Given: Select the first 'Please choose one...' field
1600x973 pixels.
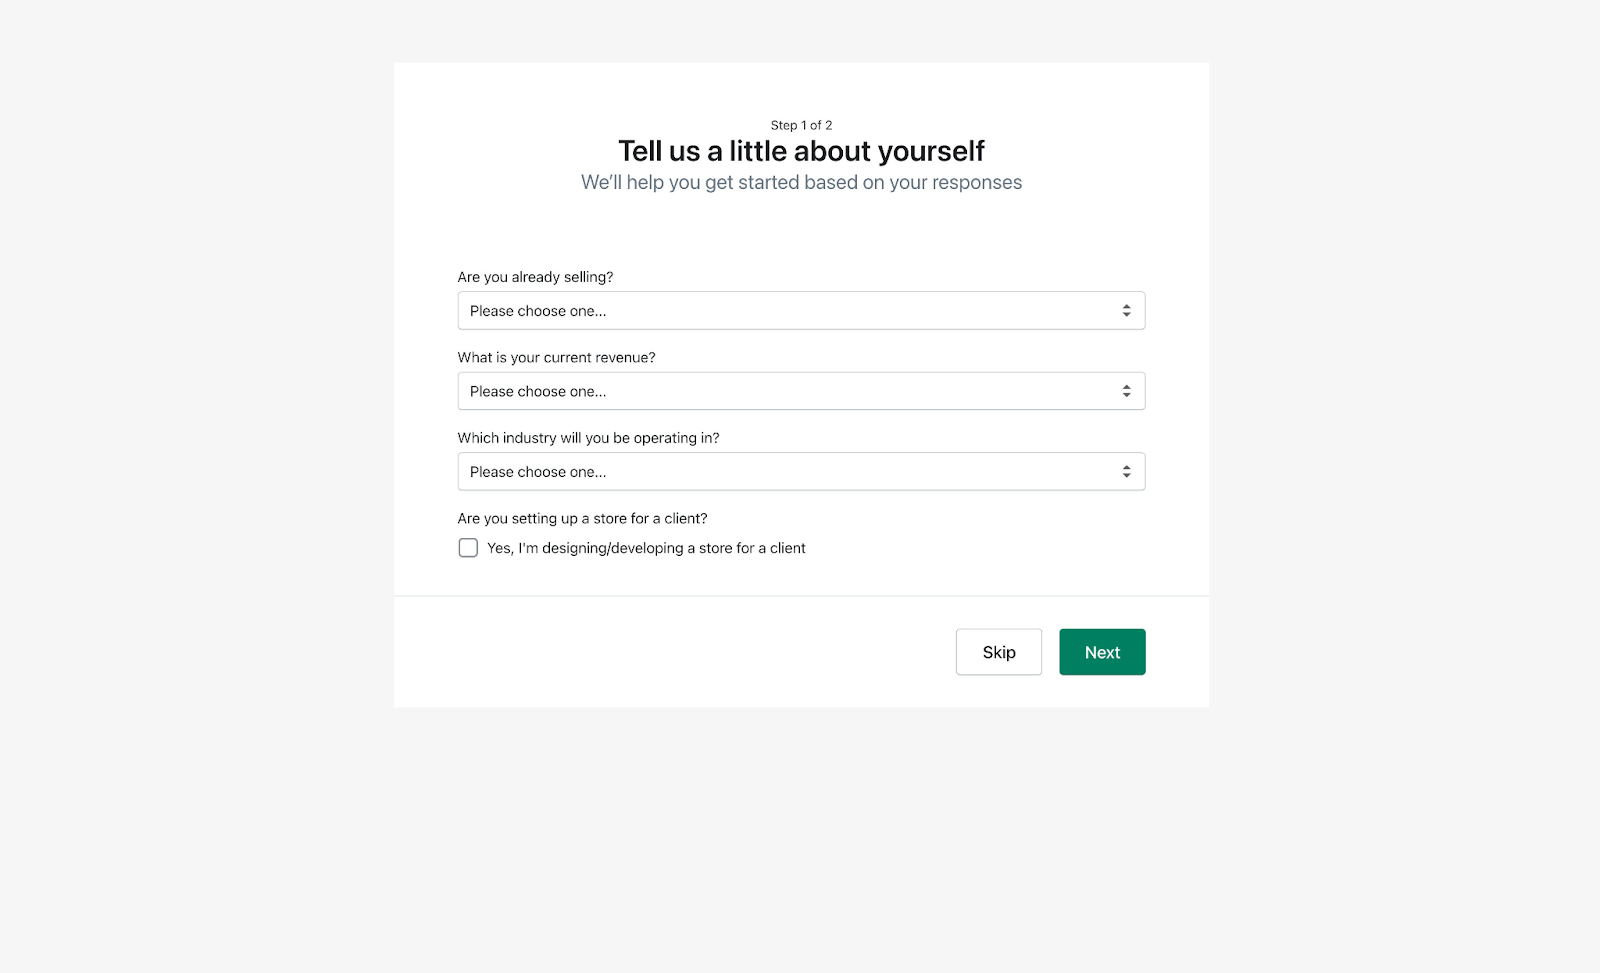Looking at the screenshot, I should (x=800, y=310).
